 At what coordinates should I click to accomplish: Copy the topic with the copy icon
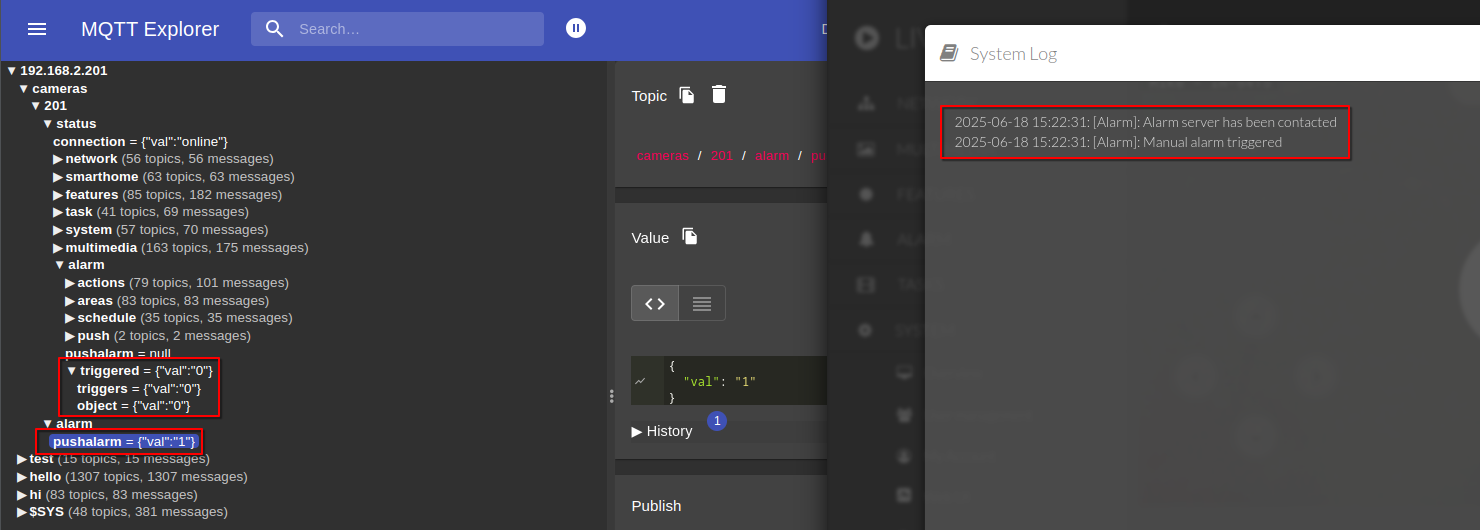[687, 95]
